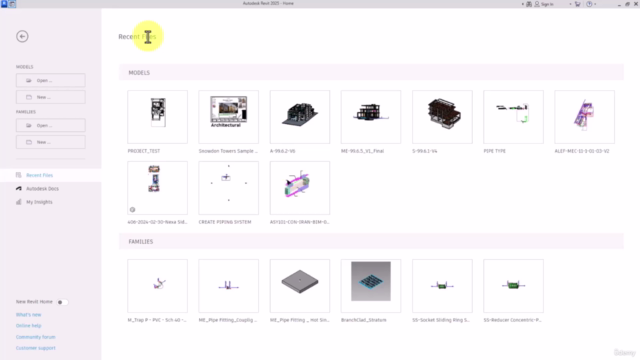Viewport: 640px width, 360px height.
Task: Click the PIPE TYPE file name label
Action: click(x=495, y=151)
